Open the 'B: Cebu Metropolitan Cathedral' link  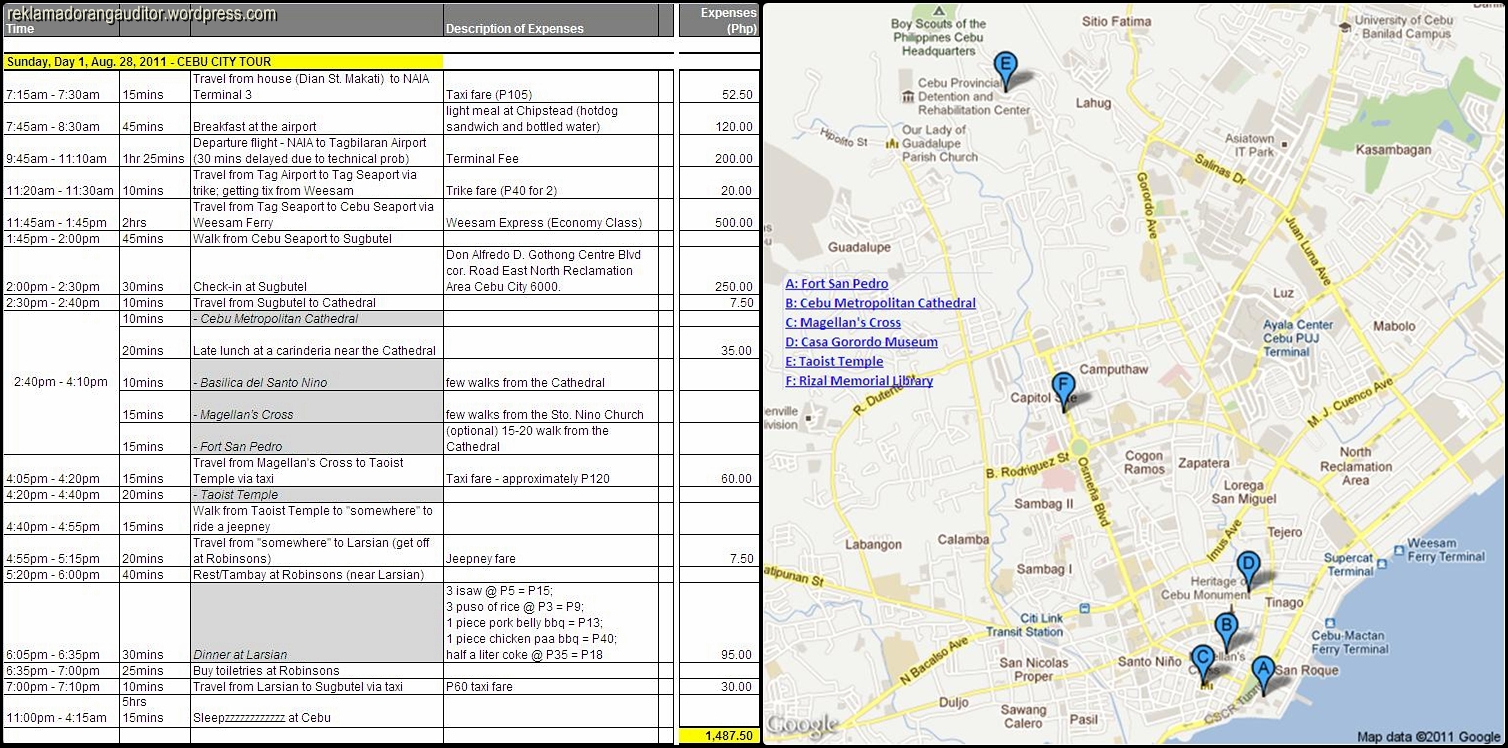880,303
